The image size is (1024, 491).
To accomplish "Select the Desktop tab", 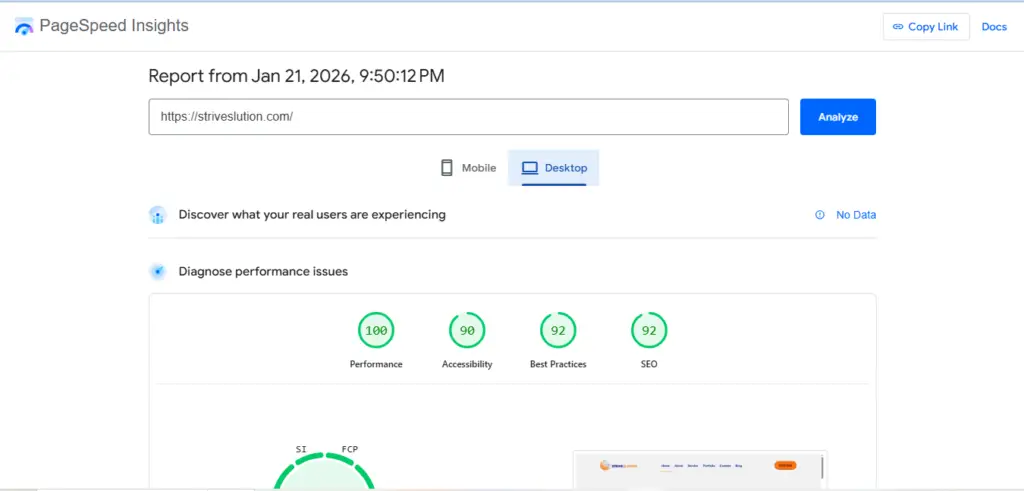I will tap(554, 168).
